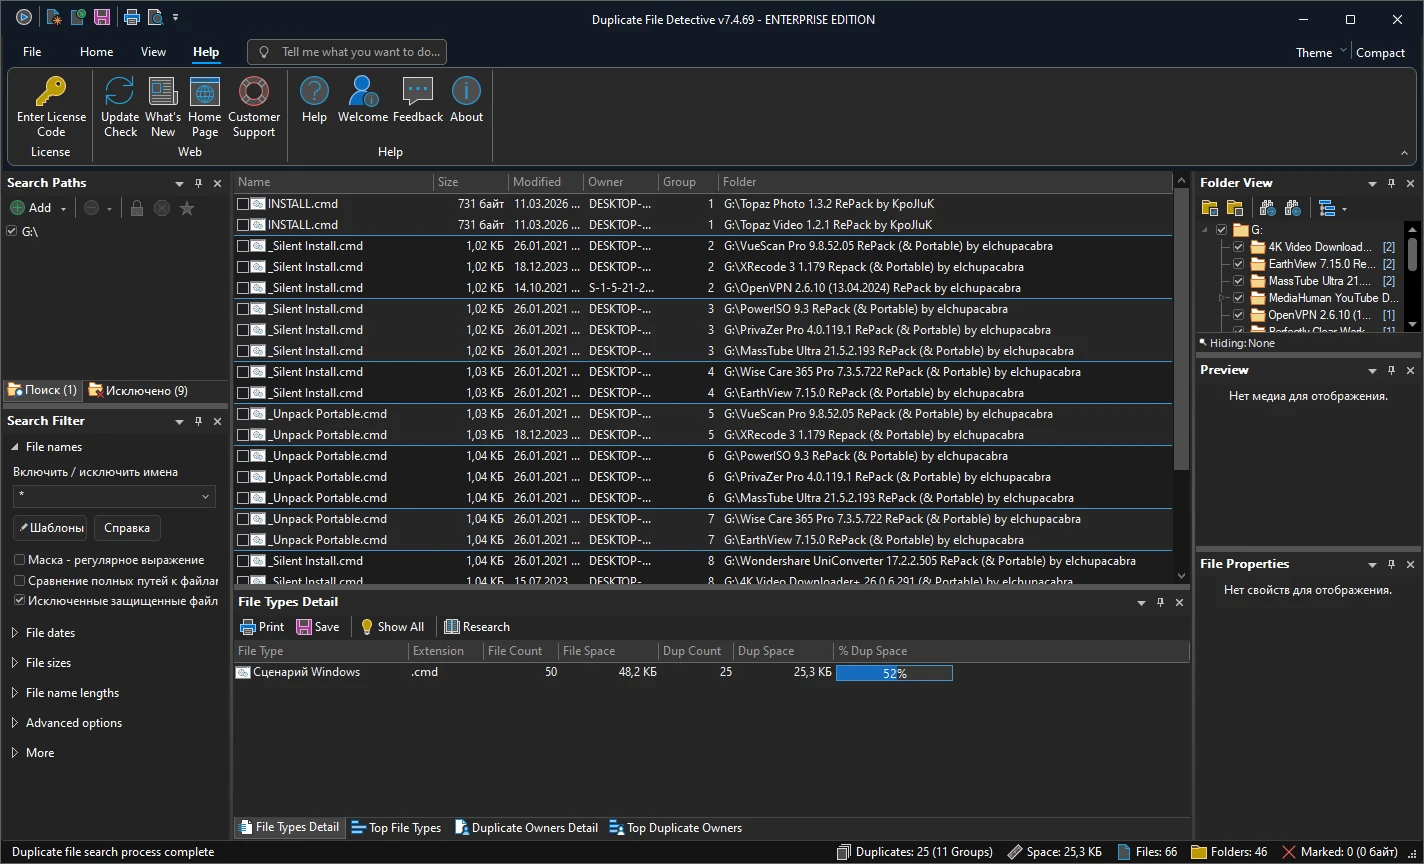The width and height of the screenshot is (1424, 864).
Task: Open the include/exclude names combo box
Action: point(206,497)
